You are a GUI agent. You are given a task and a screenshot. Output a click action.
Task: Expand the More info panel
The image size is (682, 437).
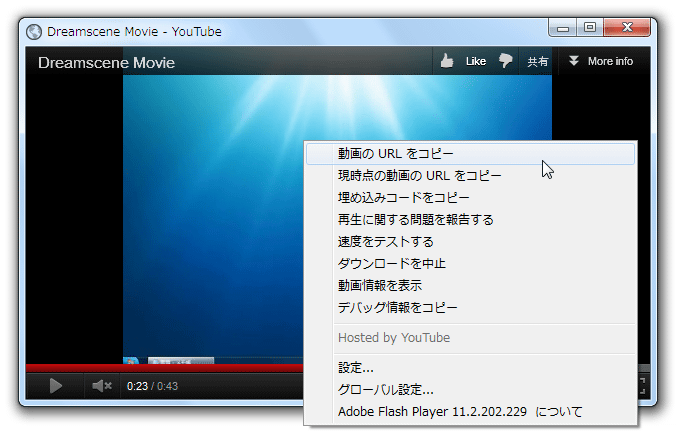pos(602,61)
